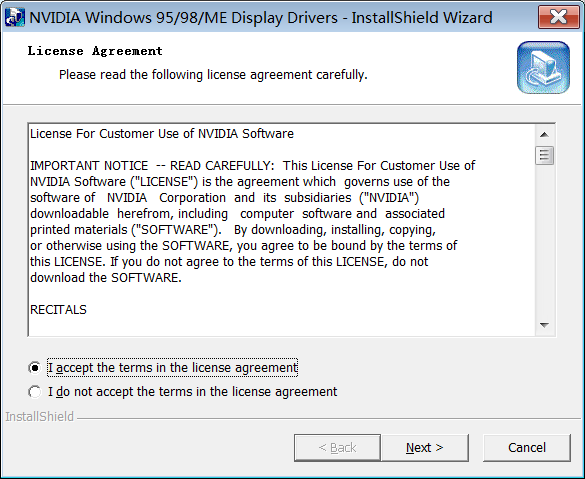The image size is (585, 479).
Task: Click the RECITALS line in license text
Action: (58, 310)
